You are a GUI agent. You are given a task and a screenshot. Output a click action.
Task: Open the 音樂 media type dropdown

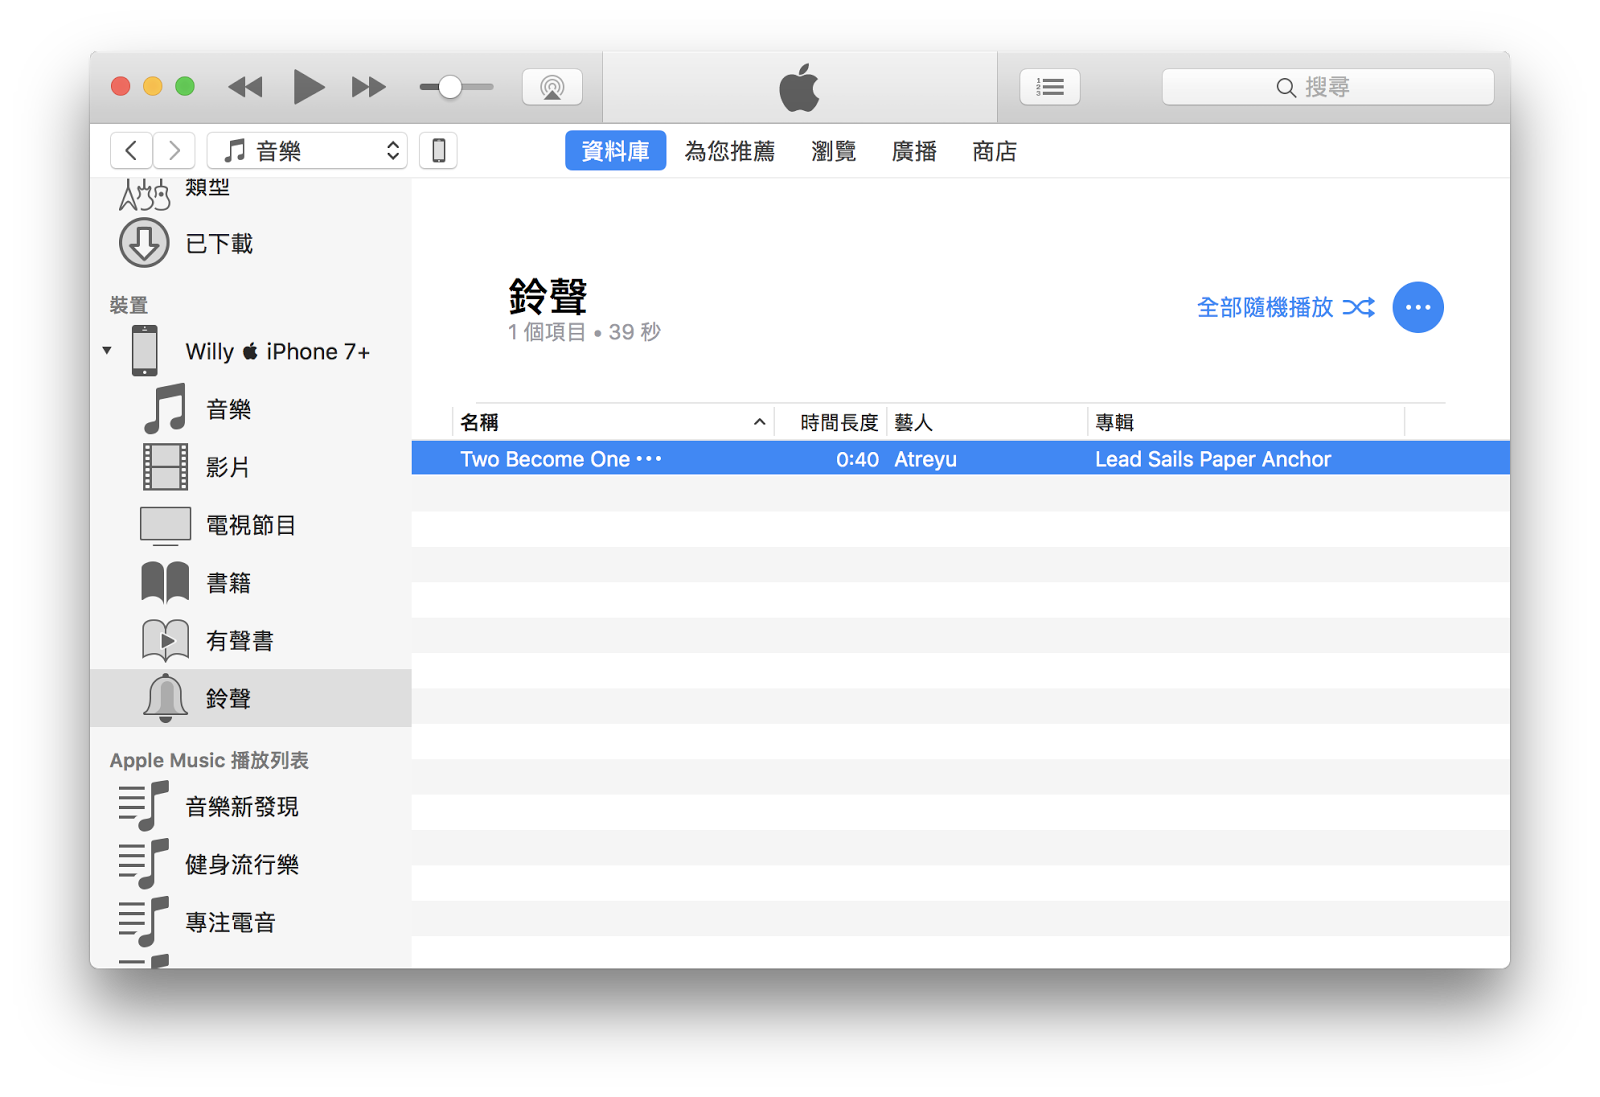pos(307,151)
